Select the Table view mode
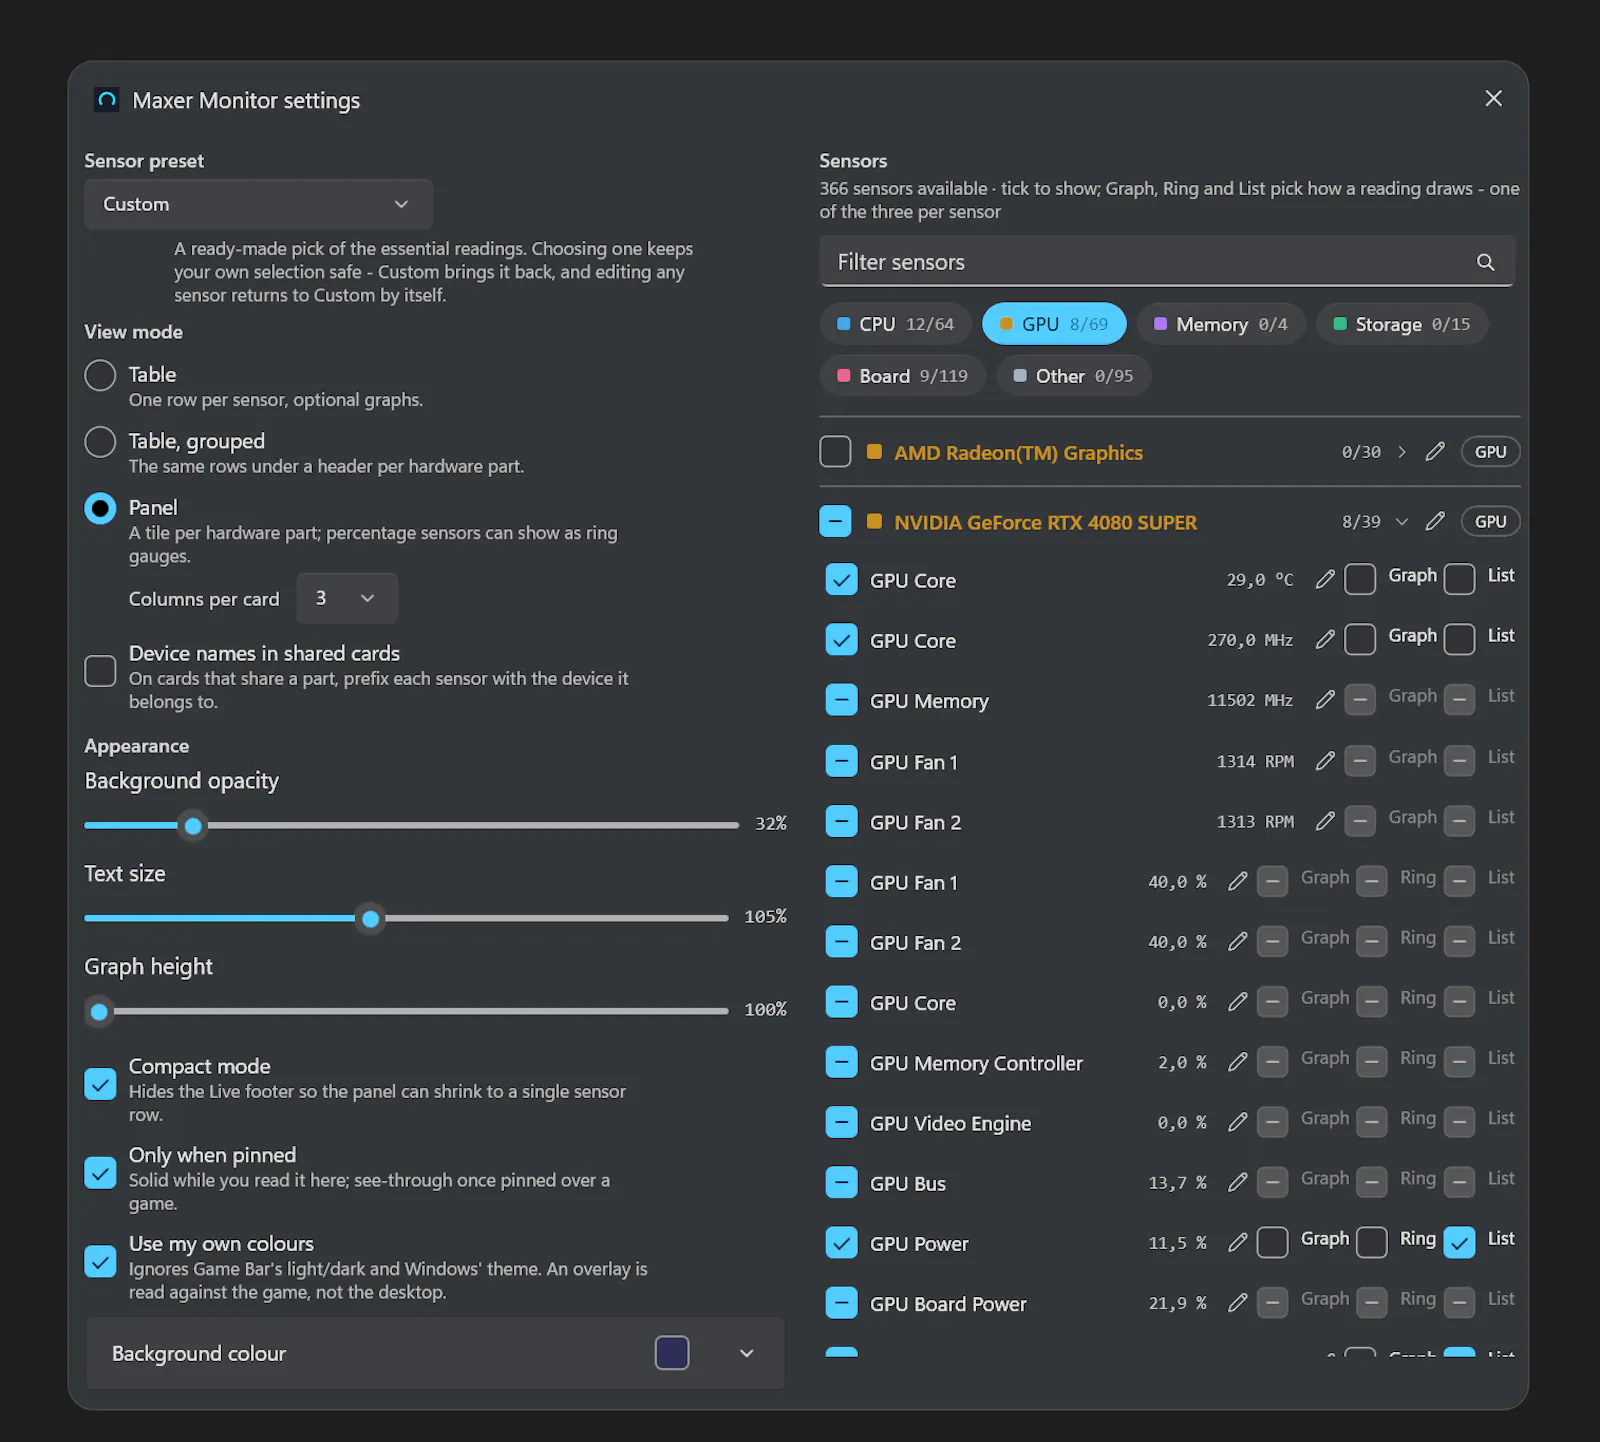1600x1442 pixels. (100, 375)
